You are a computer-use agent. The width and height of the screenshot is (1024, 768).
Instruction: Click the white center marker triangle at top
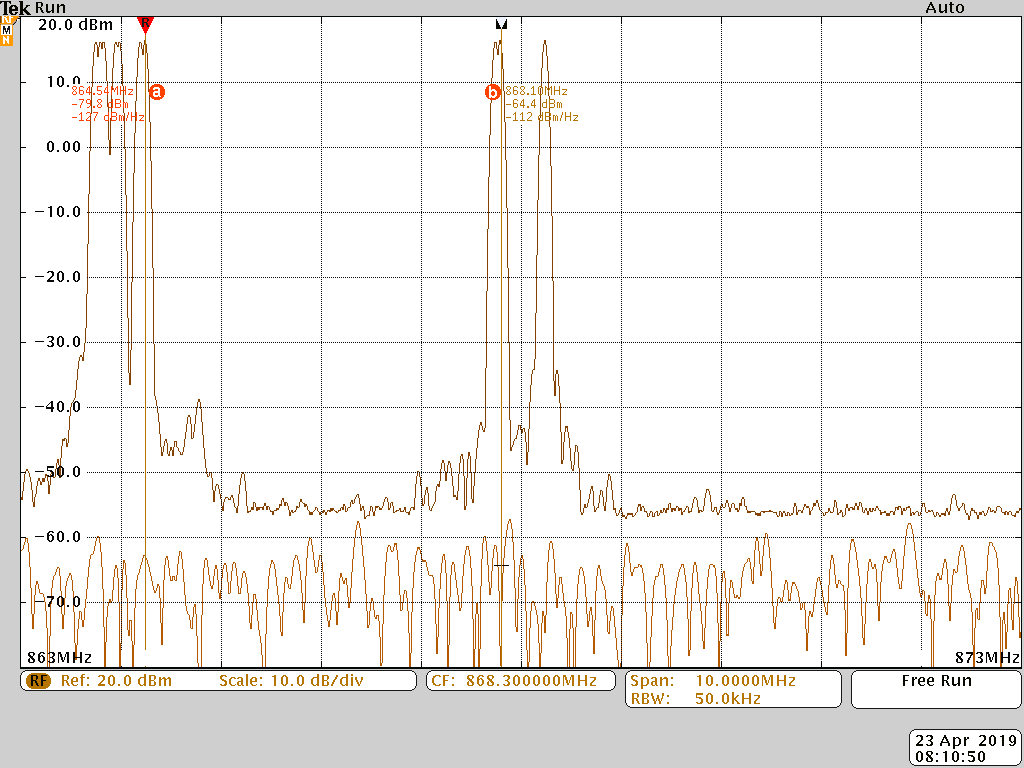501,24
